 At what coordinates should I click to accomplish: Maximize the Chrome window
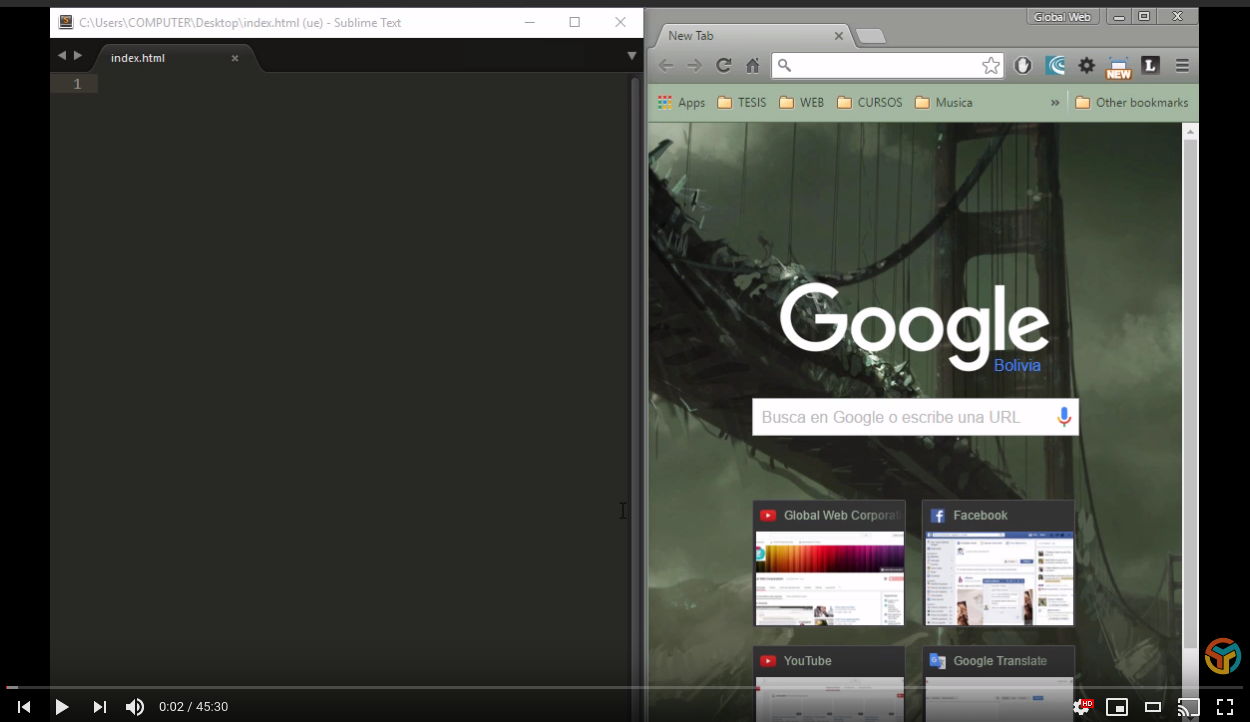(1145, 16)
